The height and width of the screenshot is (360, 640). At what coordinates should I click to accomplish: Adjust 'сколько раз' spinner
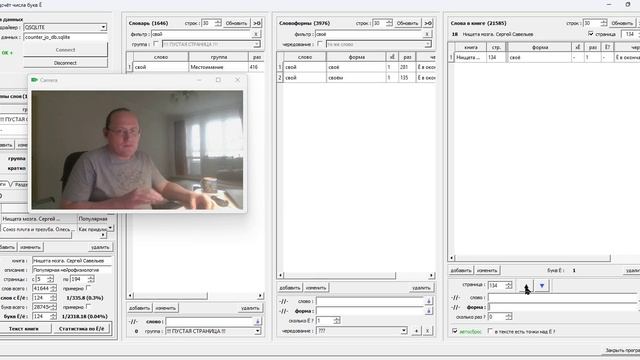509,317
